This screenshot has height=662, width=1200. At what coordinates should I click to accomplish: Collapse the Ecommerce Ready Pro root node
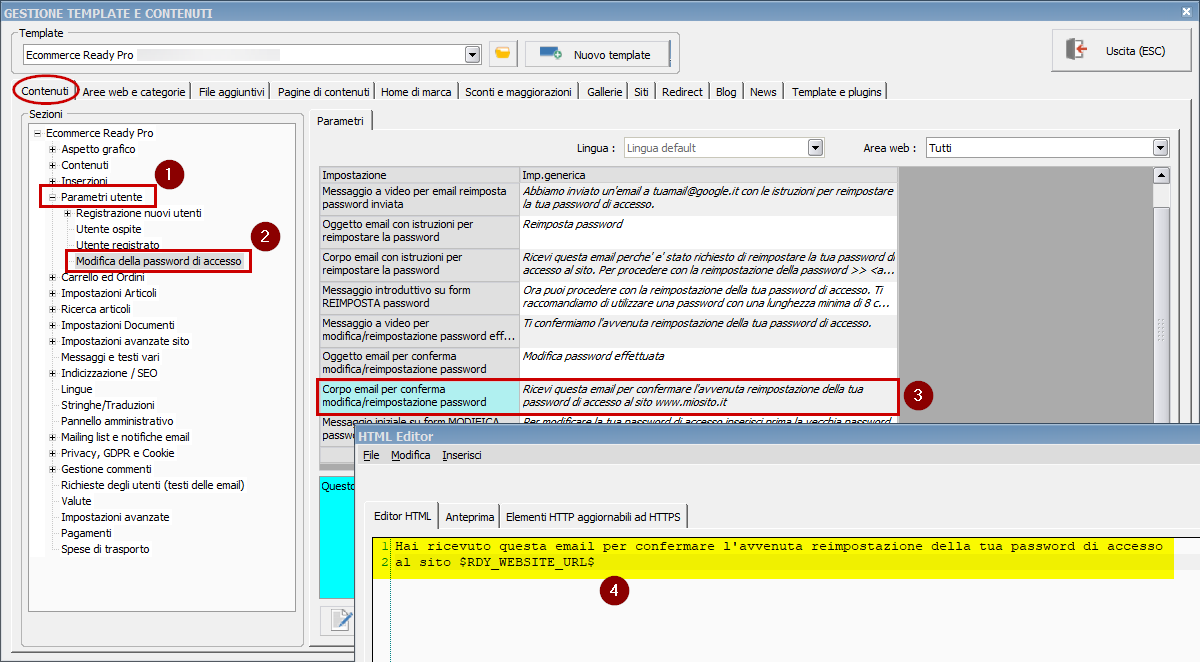tap(37, 133)
